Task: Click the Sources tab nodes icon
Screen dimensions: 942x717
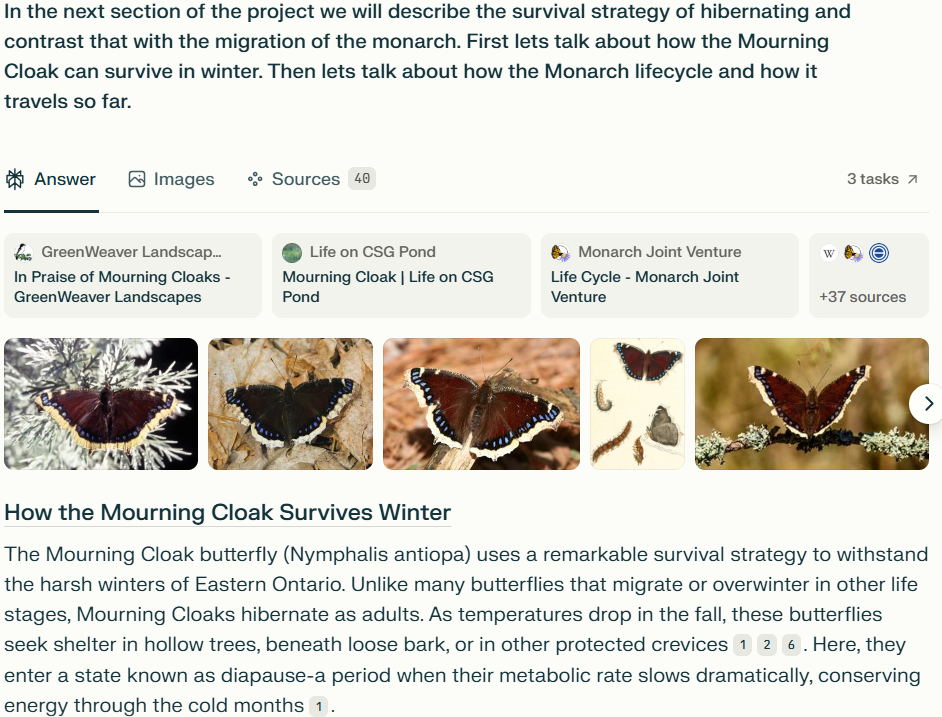Action: click(x=255, y=179)
